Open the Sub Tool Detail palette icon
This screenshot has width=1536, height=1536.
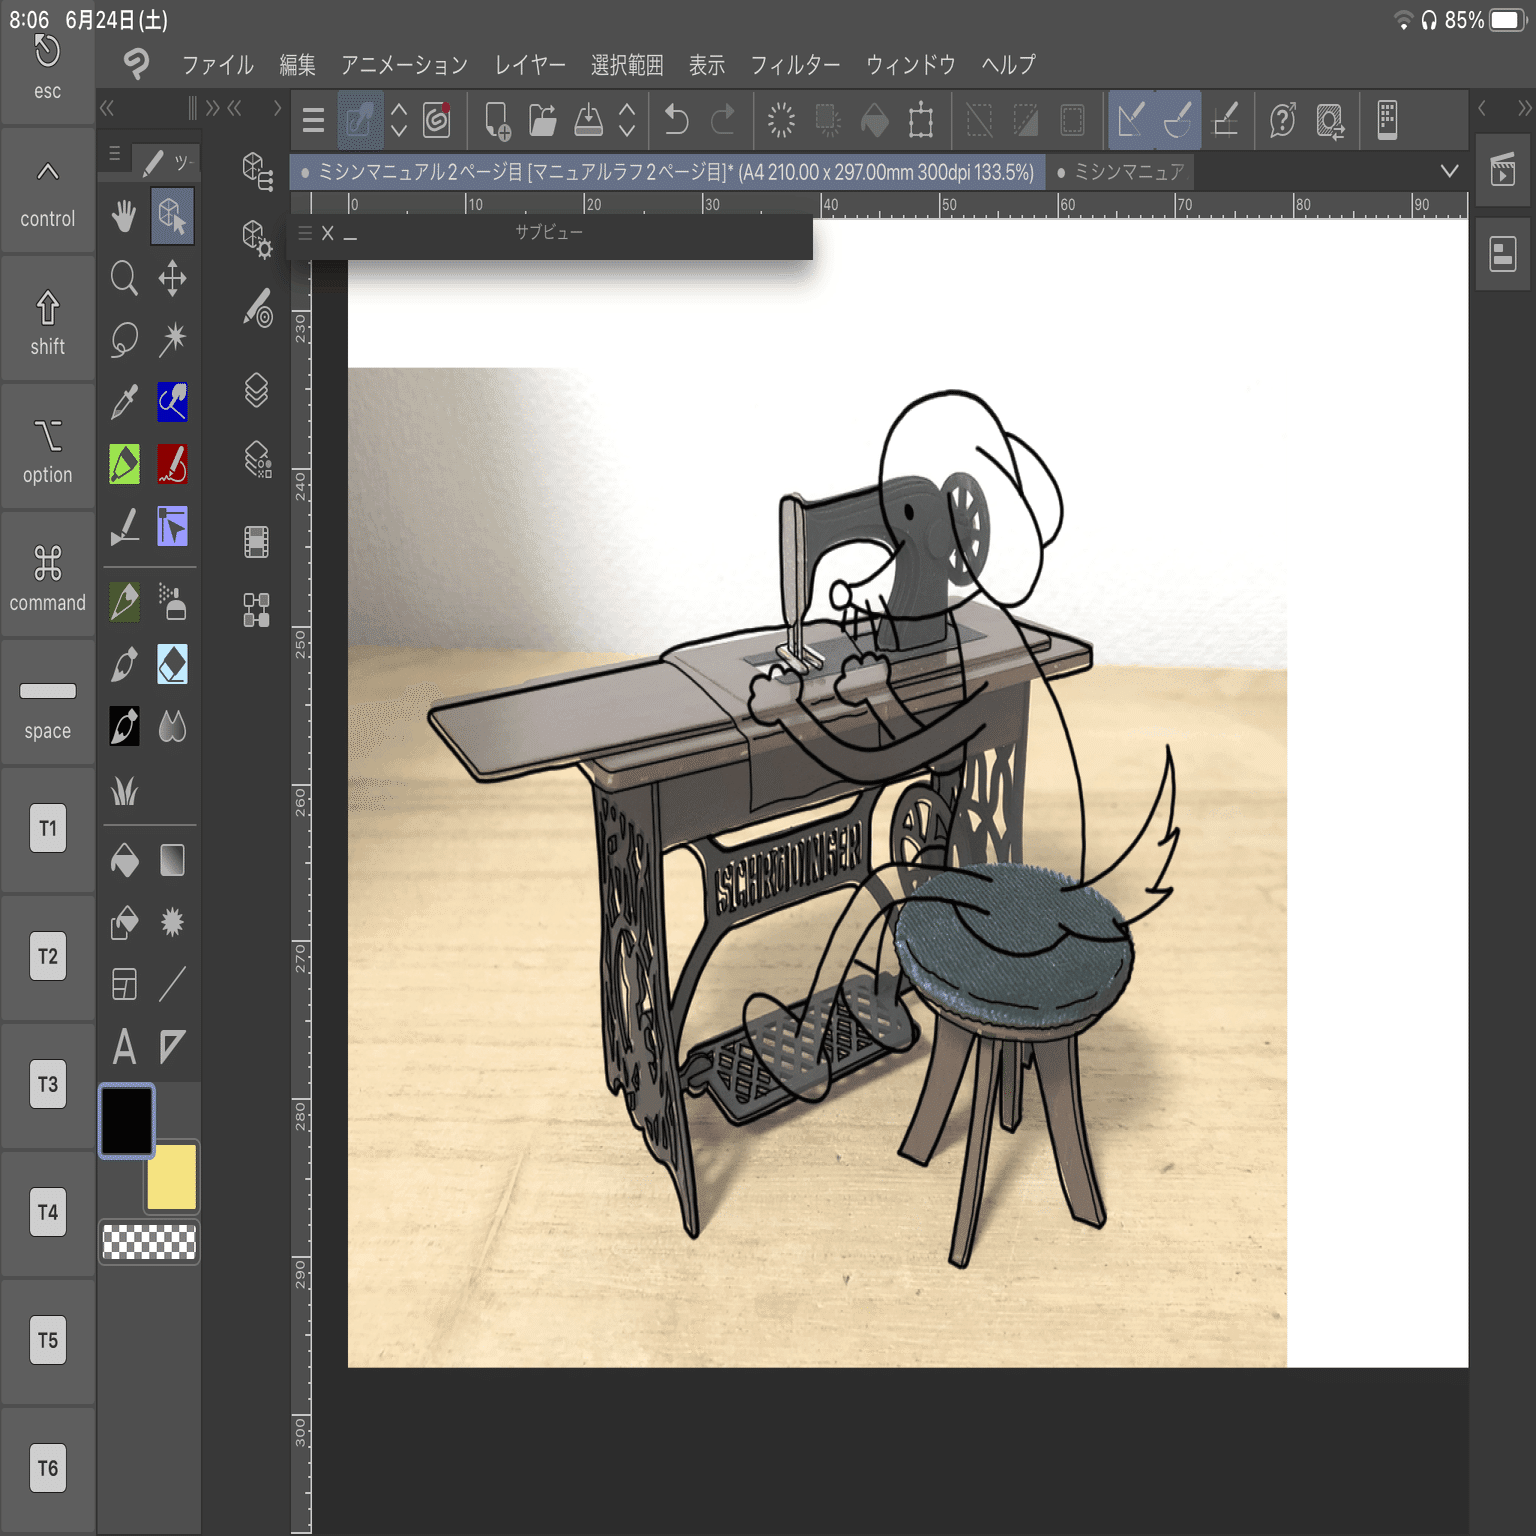(255, 313)
